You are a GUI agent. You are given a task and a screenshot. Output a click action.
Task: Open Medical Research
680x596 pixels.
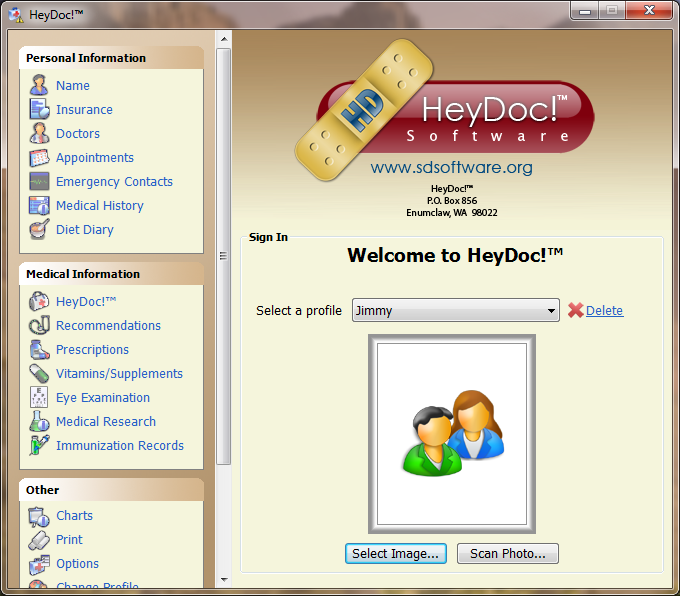coord(106,421)
